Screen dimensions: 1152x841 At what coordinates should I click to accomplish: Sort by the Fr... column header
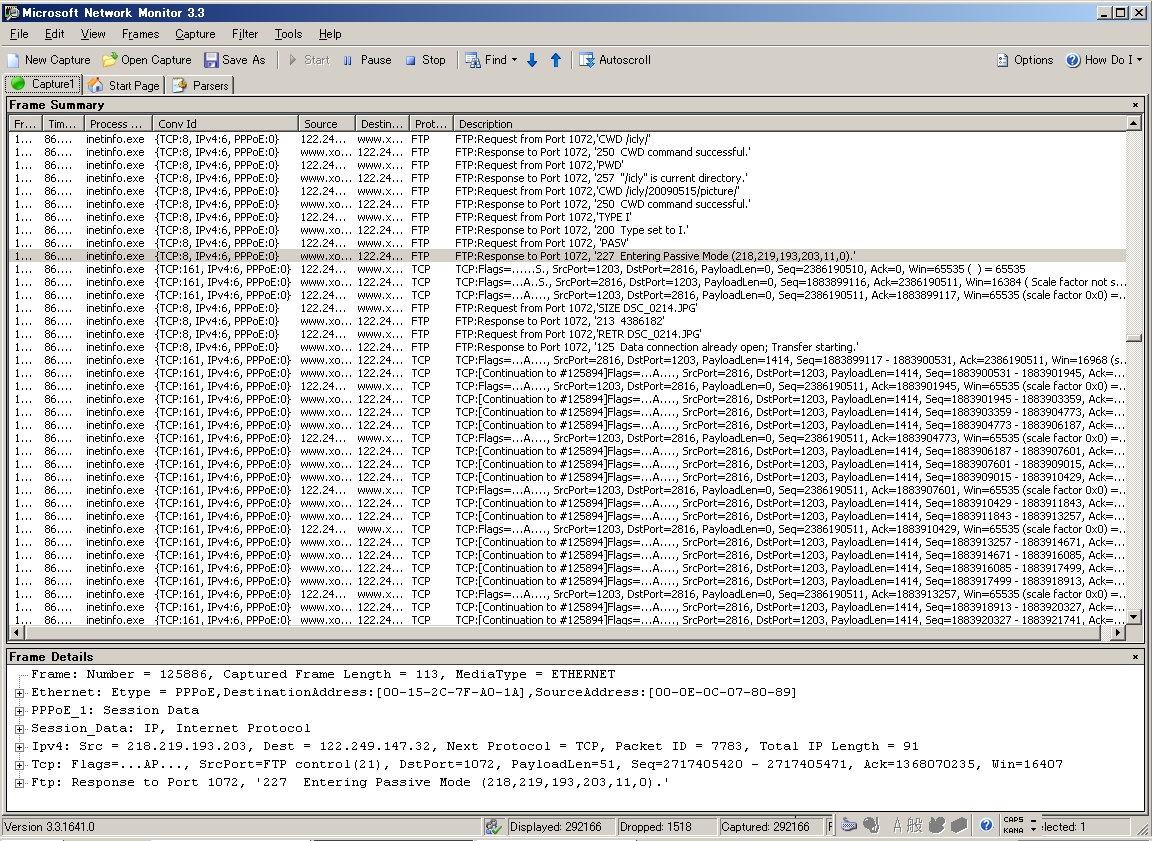25,123
